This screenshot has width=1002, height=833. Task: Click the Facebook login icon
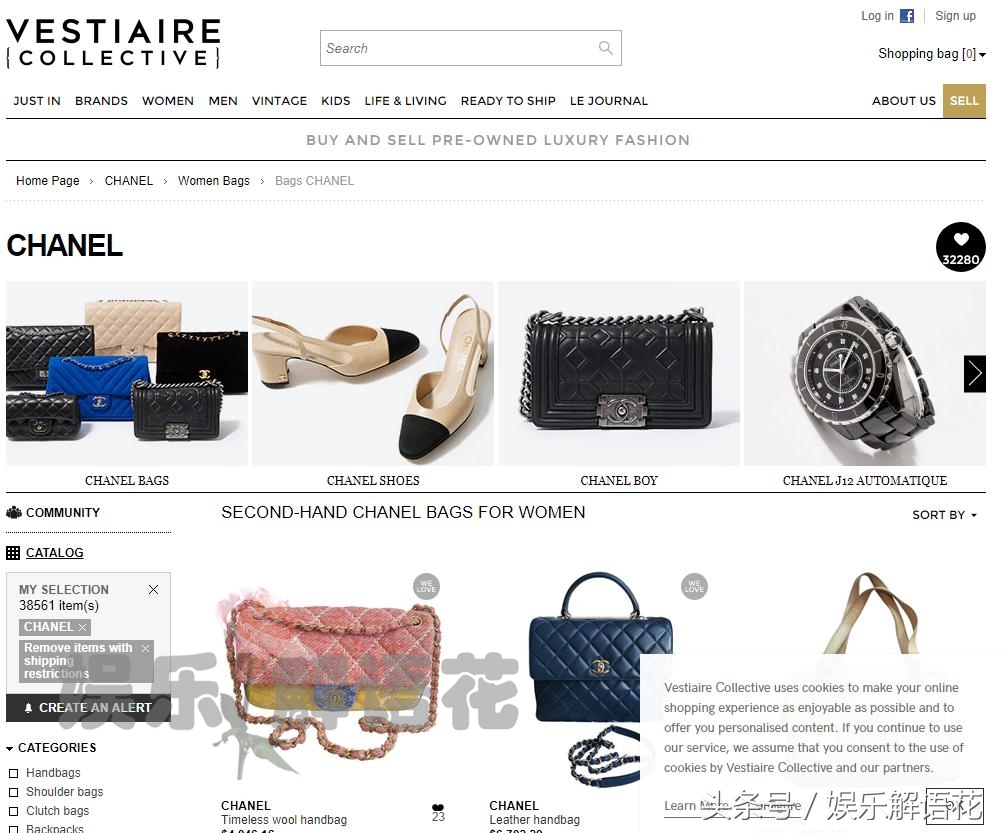click(x=907, y=16)
